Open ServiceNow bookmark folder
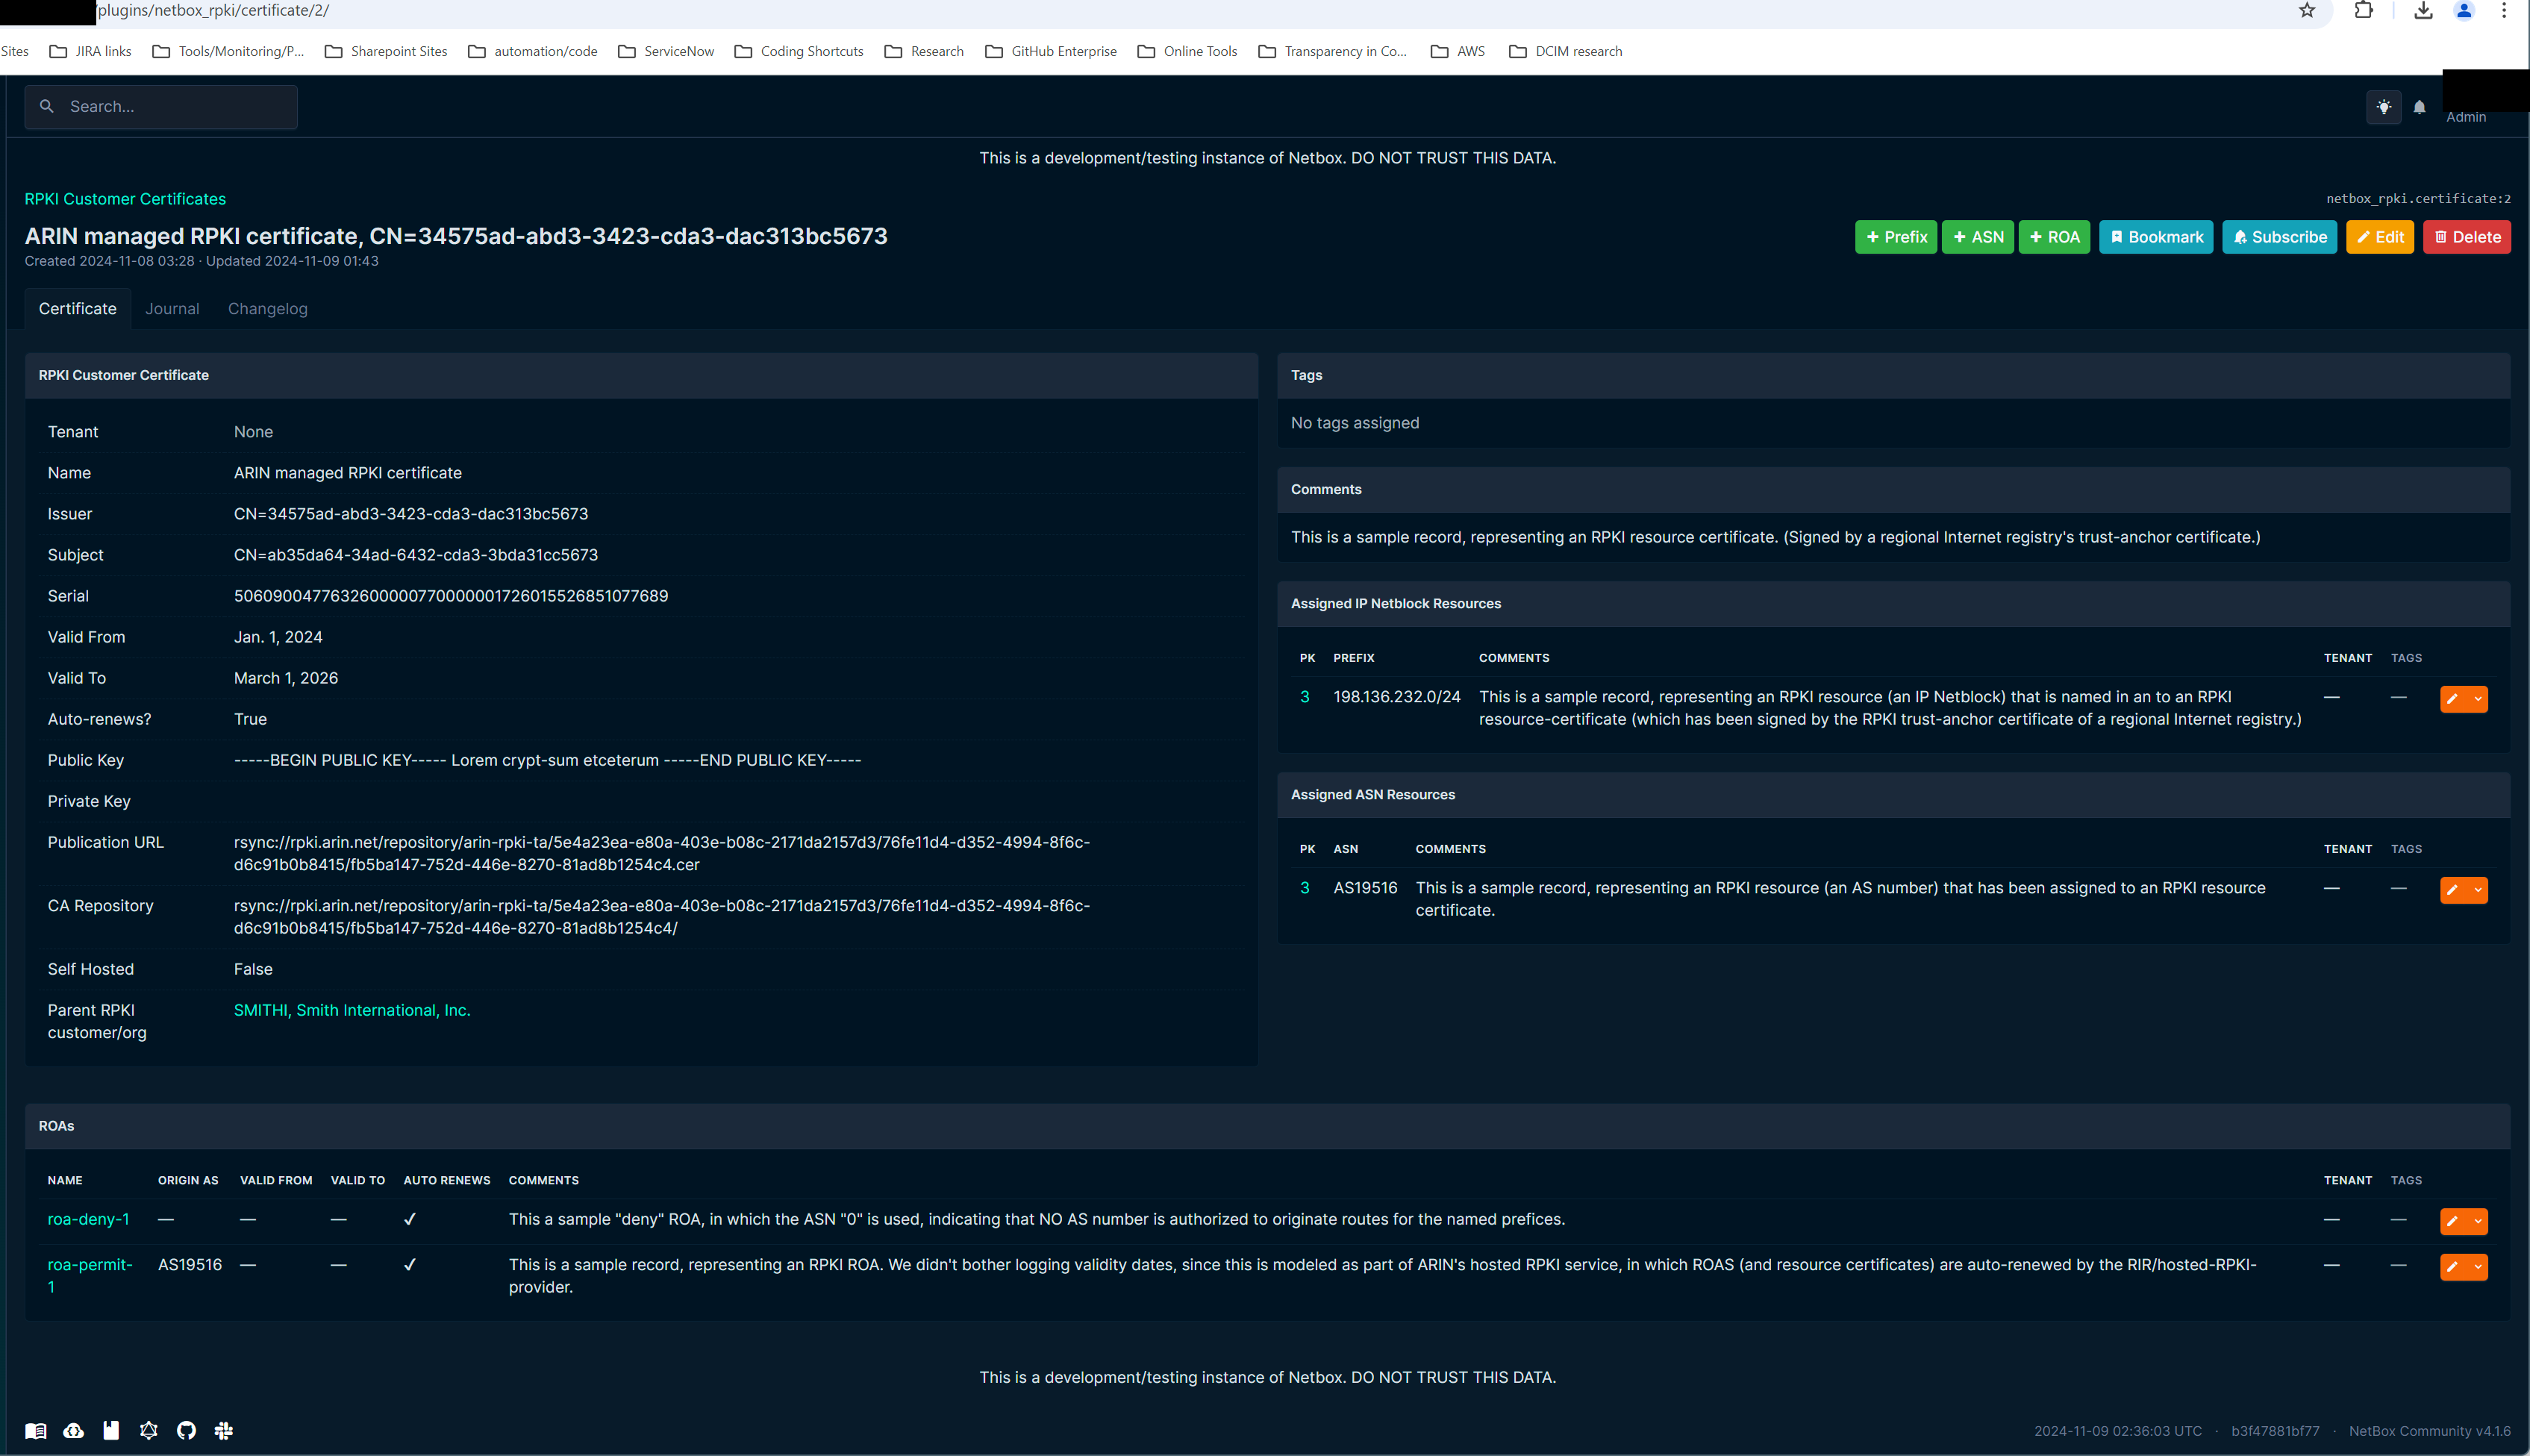 [666, 51]
